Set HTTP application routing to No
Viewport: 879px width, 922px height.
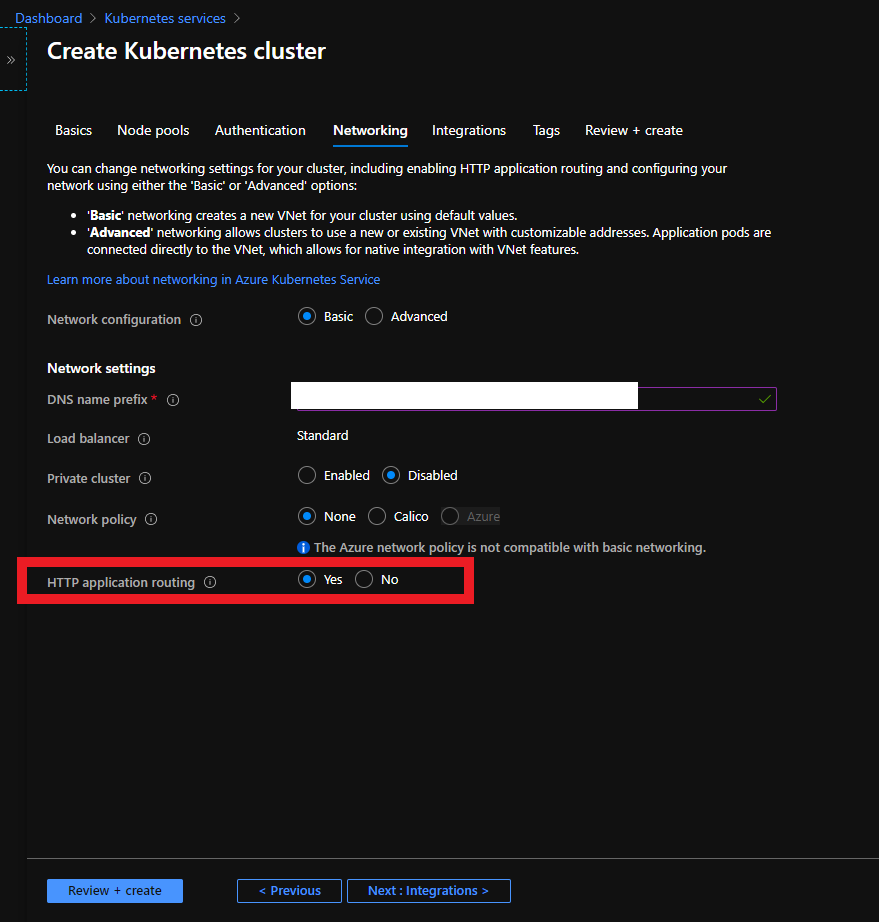point(364,580)
